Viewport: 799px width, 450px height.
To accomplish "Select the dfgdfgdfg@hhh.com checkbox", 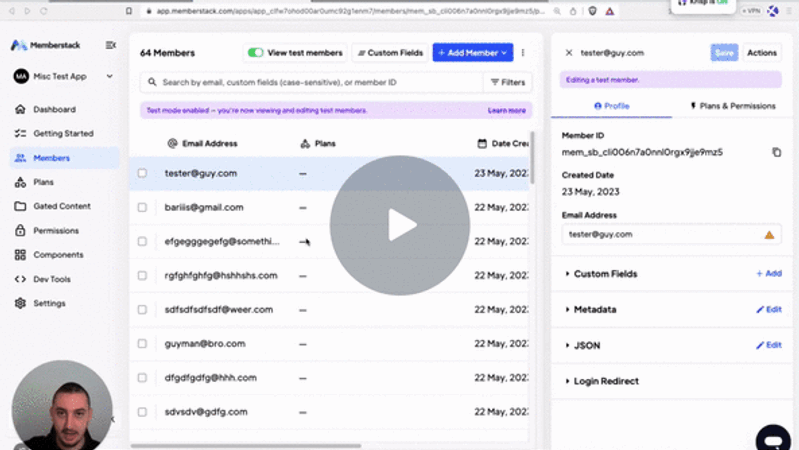I will (x=142, y=378).
